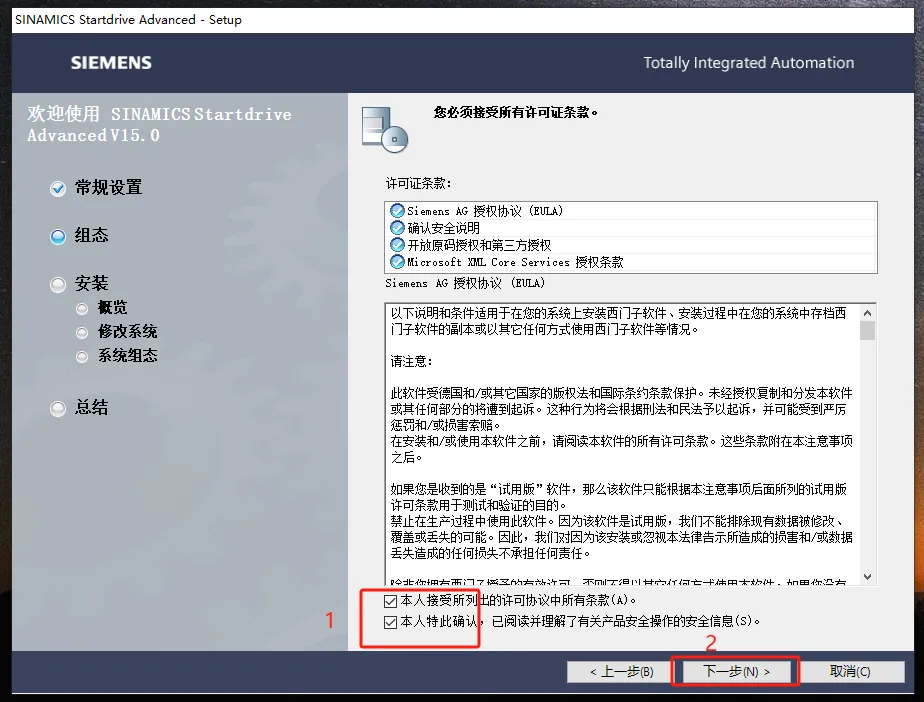Go back with the 上一步(B) button
The image size is (924, 702).
(621, 671)
